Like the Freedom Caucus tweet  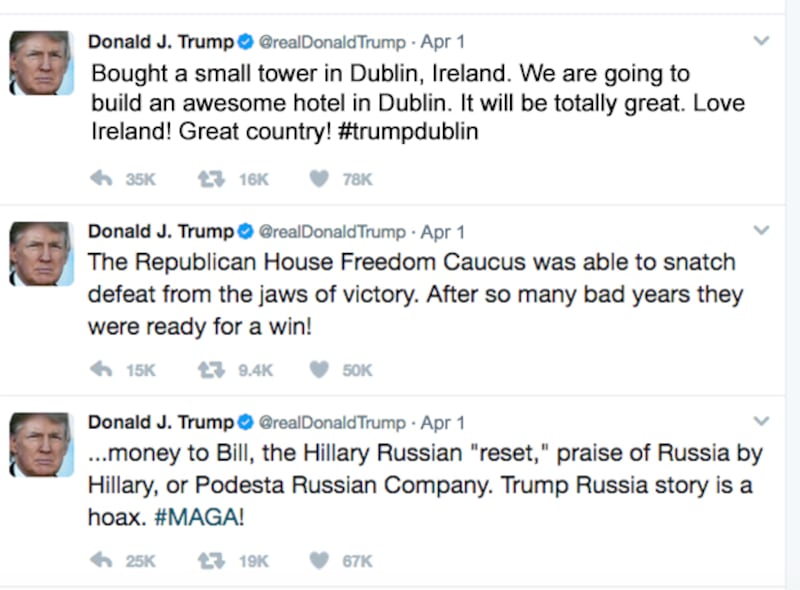(319, 370)
